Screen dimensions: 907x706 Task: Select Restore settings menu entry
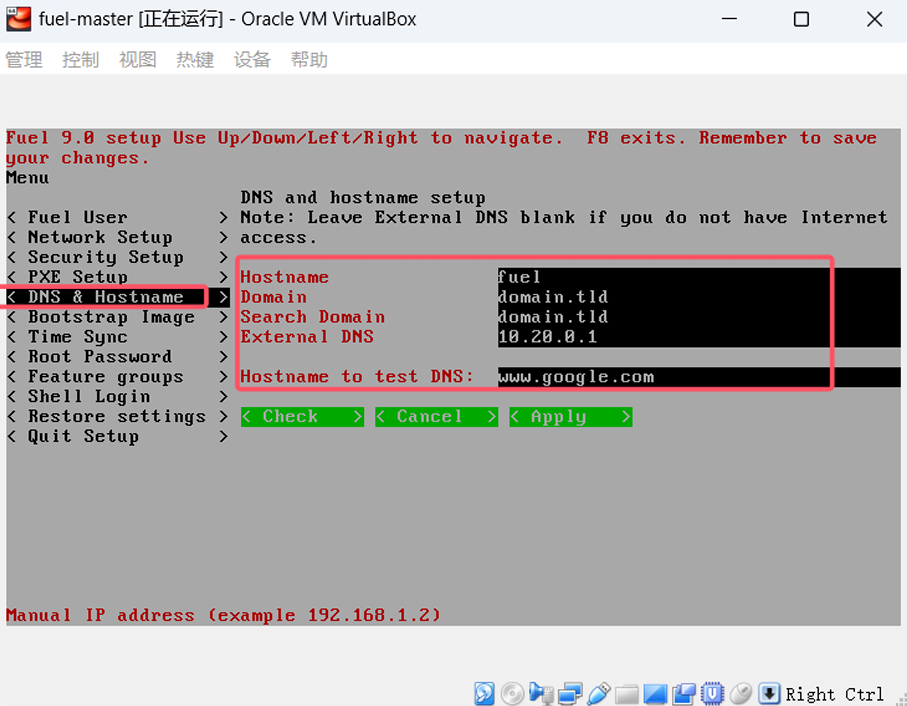coord(118,416)
